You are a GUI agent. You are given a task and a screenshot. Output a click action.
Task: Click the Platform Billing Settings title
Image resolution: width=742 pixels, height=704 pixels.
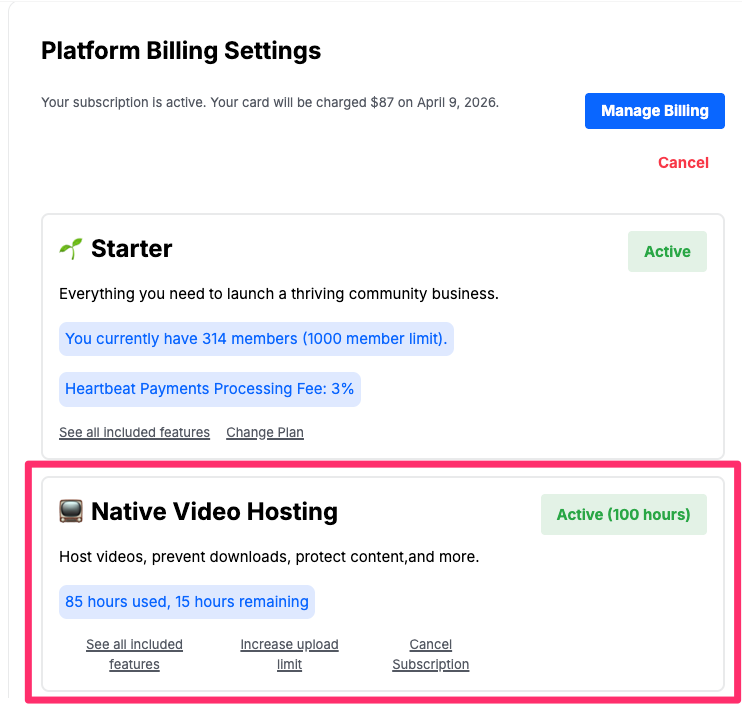tap(181, 51)
